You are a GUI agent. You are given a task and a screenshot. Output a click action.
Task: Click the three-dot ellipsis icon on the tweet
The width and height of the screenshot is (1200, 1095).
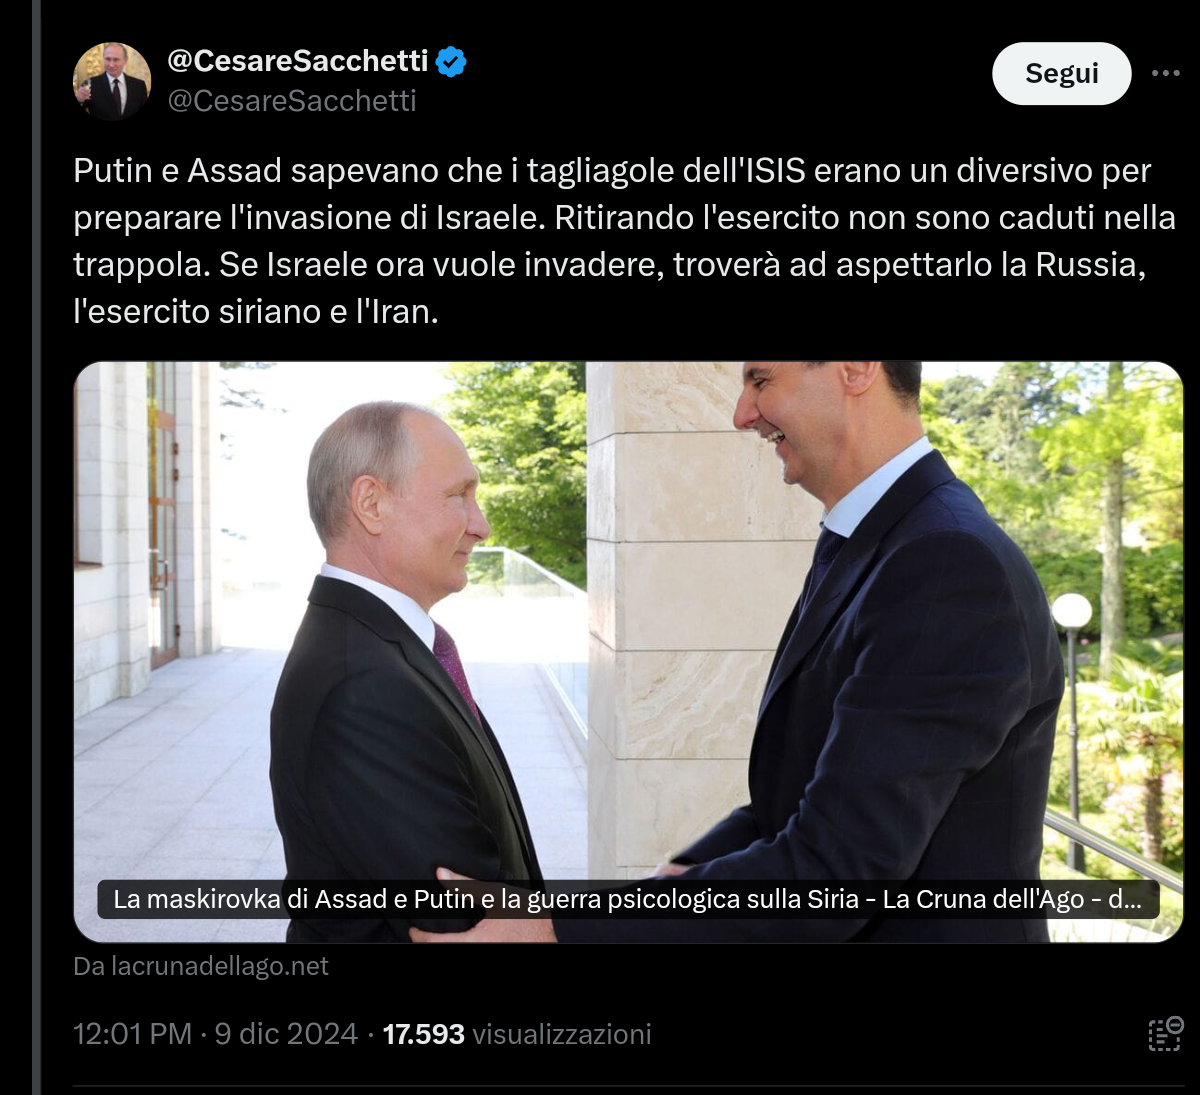point(1167,73)
